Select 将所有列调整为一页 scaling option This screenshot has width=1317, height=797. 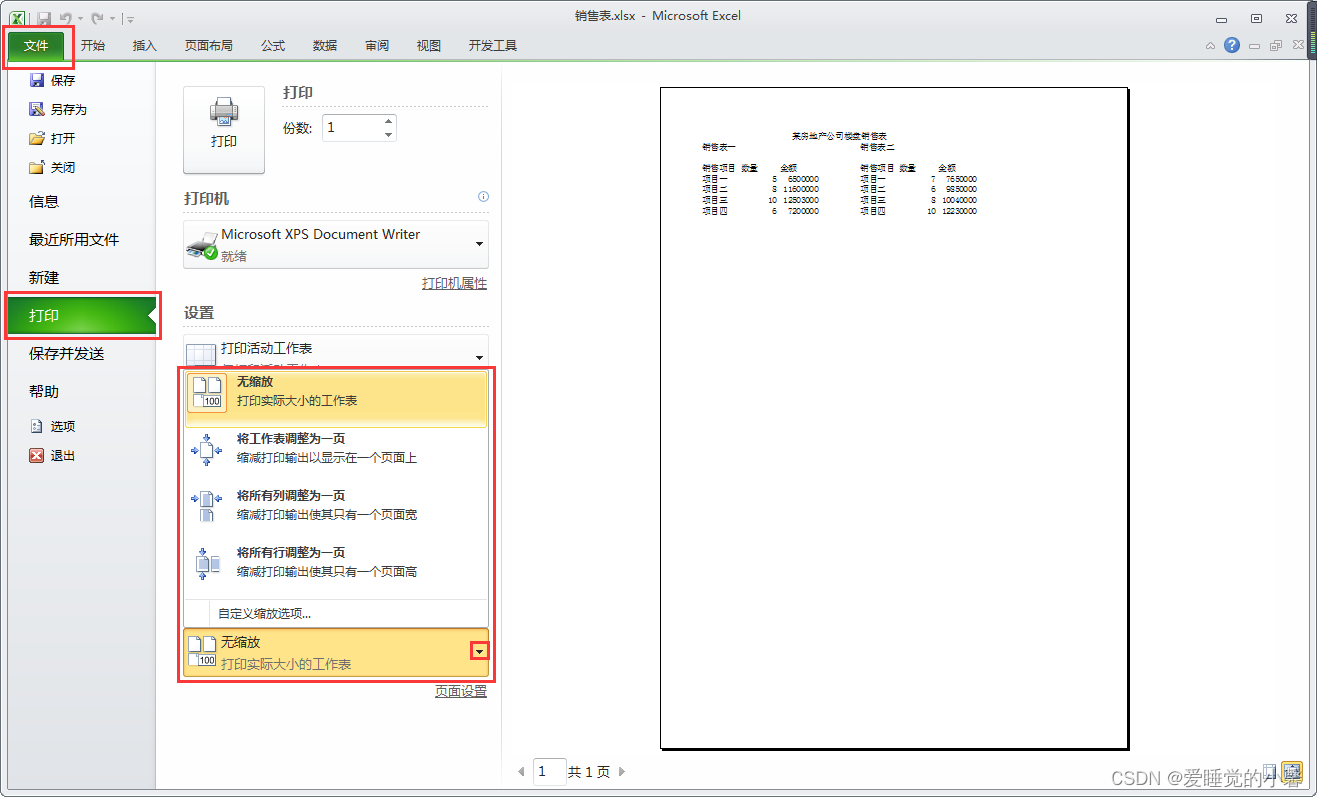[336, 506]
